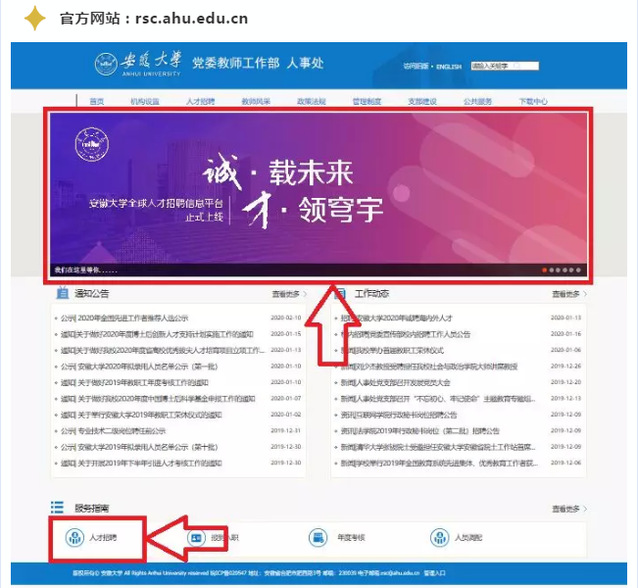Screen dimensions: 638x588
Task: Switch site language via ENGLISH link
Action: (449, 66)
